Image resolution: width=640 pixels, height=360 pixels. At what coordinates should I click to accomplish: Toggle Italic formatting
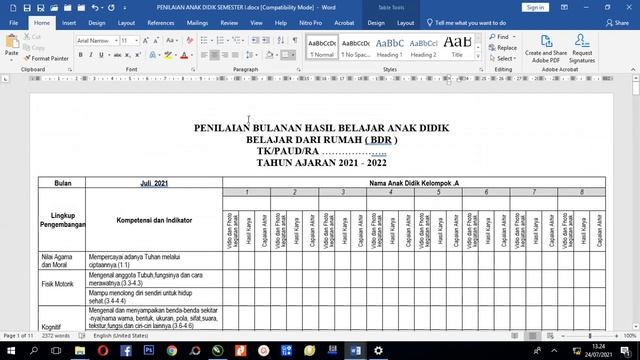pos(91,55)
